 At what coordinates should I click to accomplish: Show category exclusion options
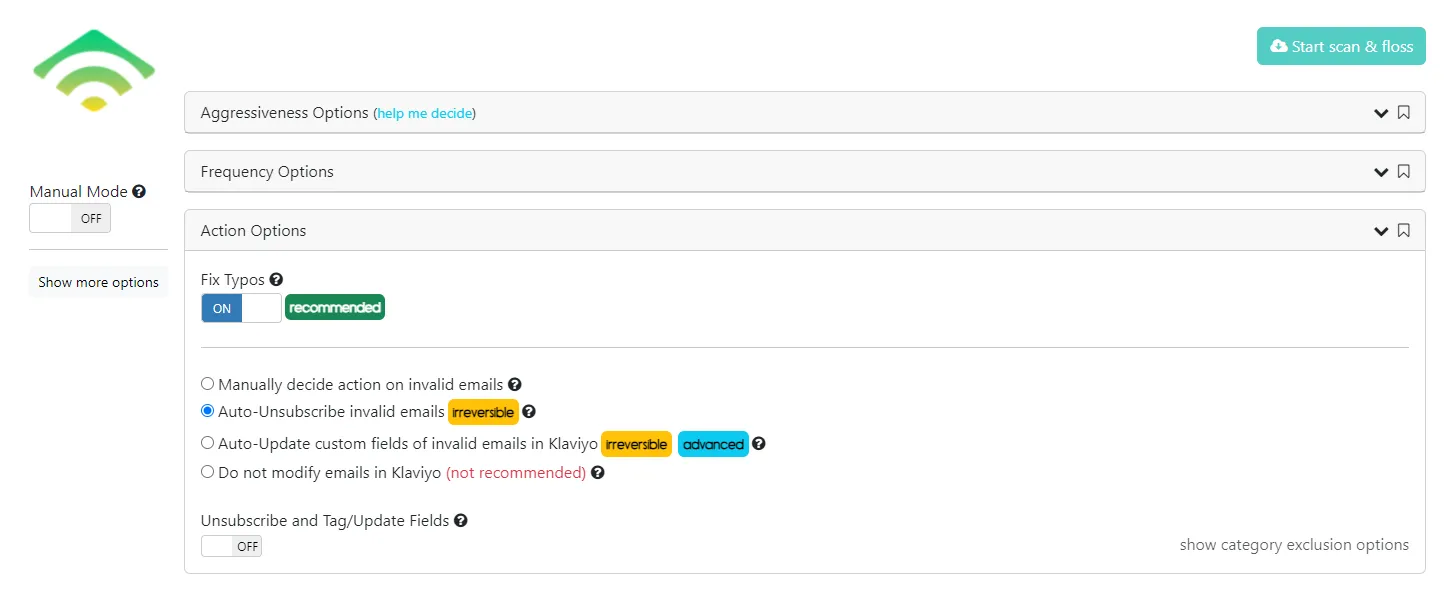click(1294, 545)
